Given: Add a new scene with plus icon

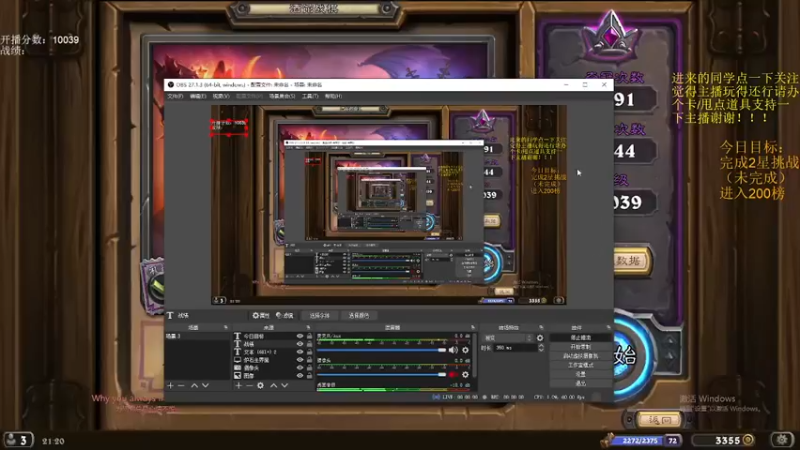Looking at the screenshot, I should pos(170,386).
